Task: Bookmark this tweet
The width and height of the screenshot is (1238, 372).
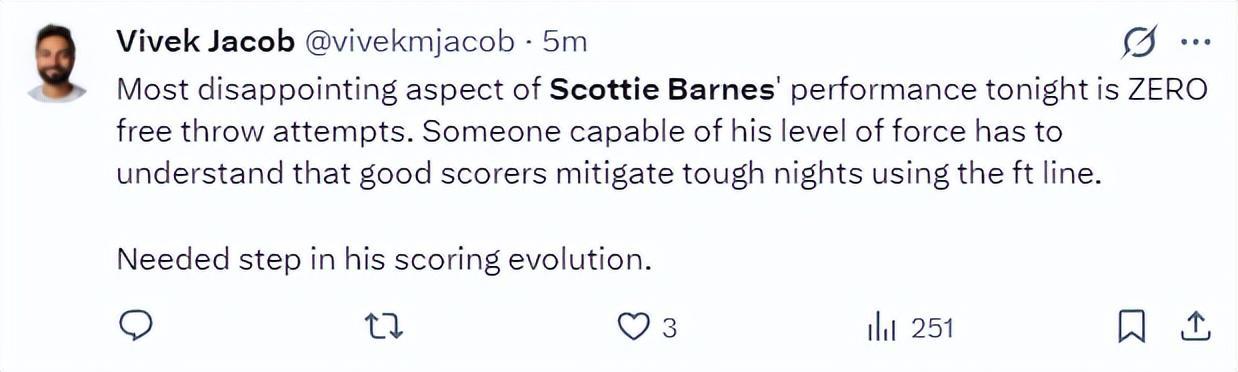Action: [x=1131, y=326]
